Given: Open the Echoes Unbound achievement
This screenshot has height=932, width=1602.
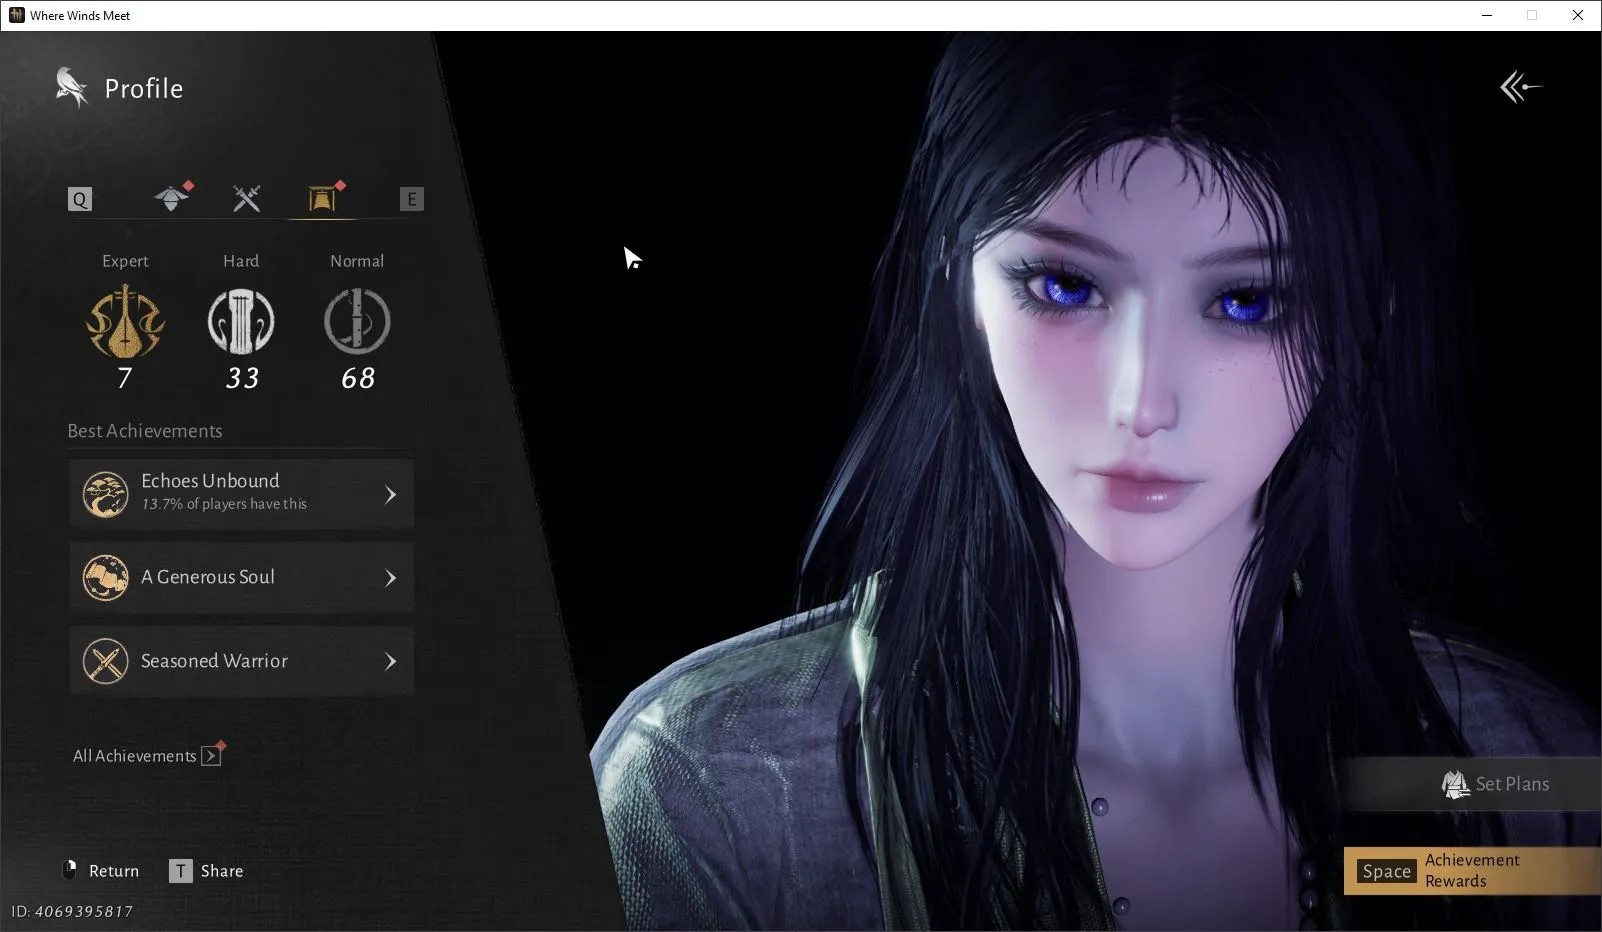Looking at the screenshot, I should pos(241,494).
